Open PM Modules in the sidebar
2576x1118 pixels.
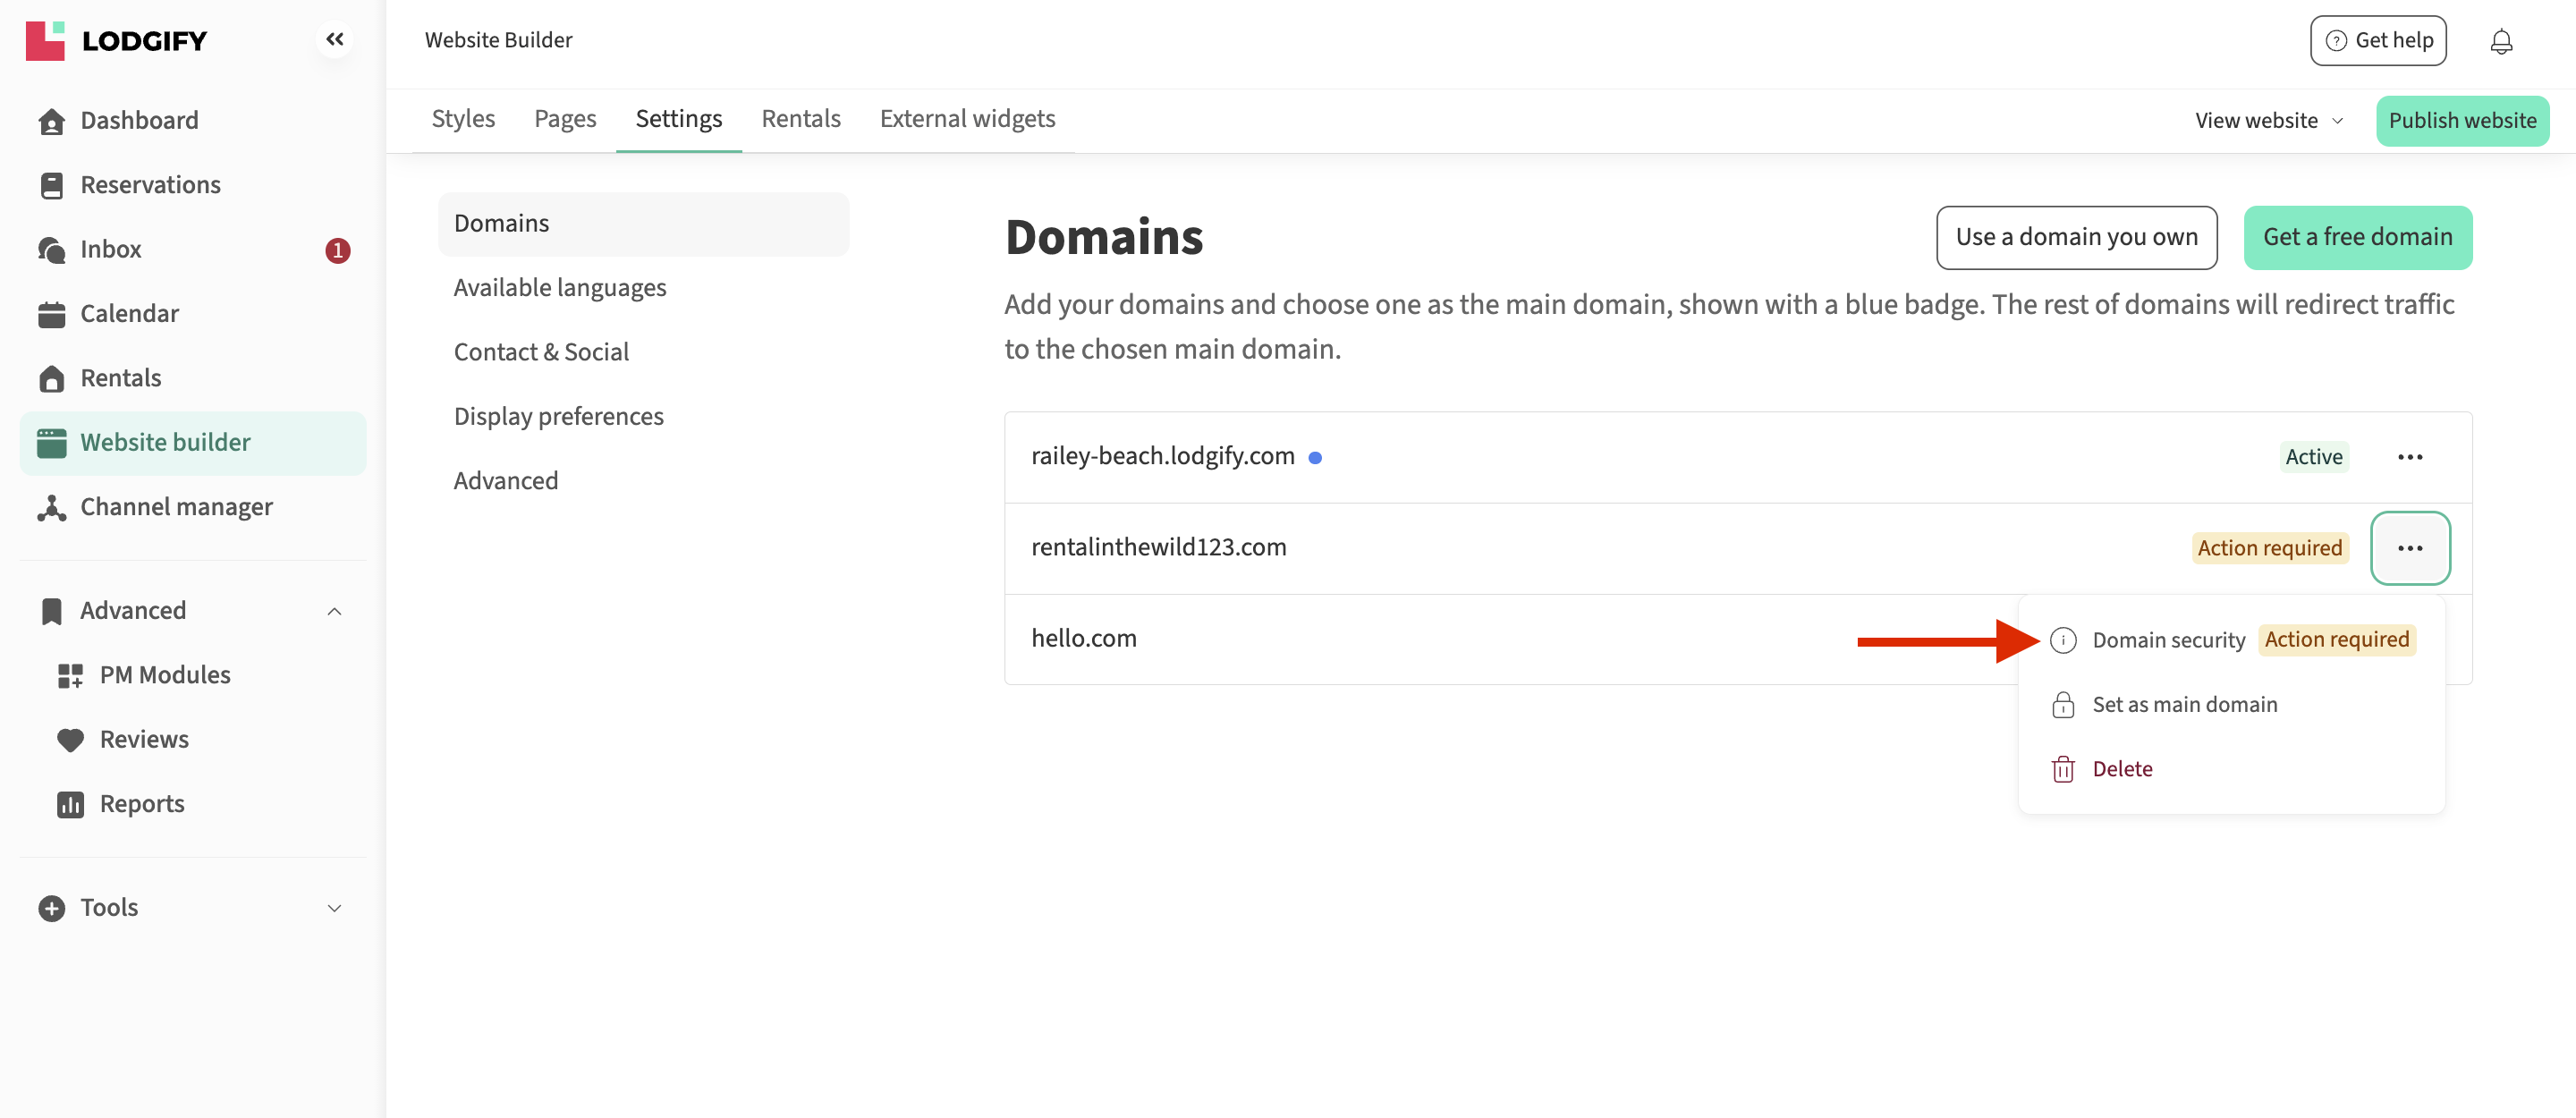click(x=164, y=675)
